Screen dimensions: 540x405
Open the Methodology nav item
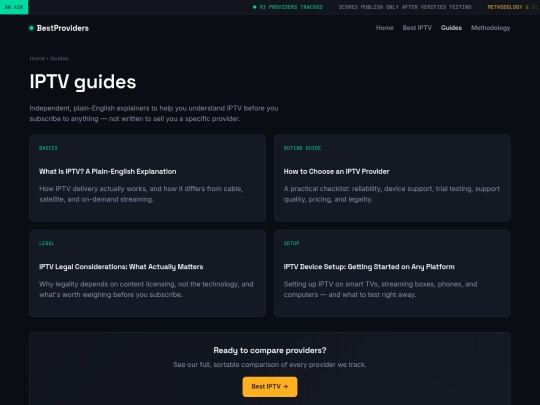click(490, 28)
